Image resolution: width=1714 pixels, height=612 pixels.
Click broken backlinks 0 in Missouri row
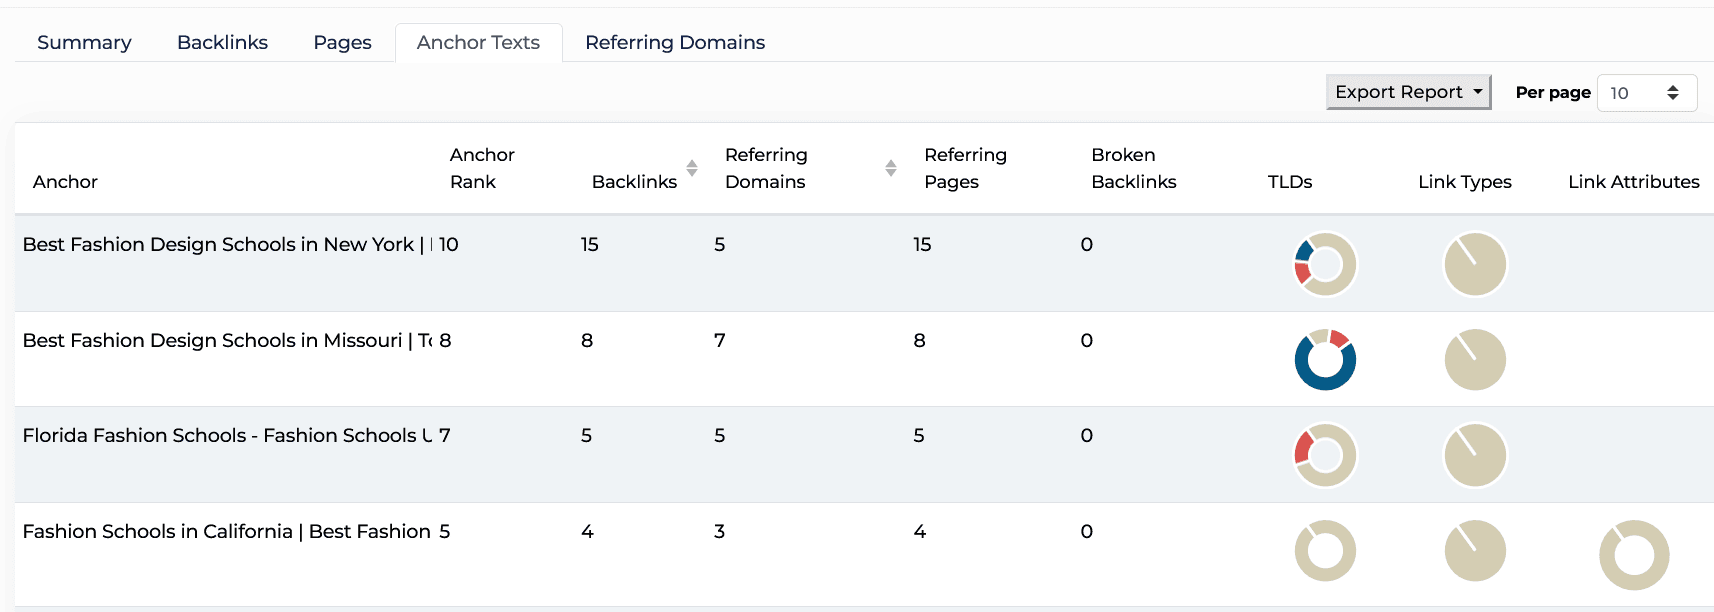[x=1087, y=341]
